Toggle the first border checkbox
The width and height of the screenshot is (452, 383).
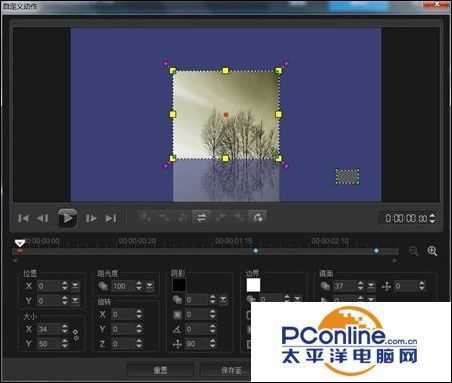(x=248, y=315)
